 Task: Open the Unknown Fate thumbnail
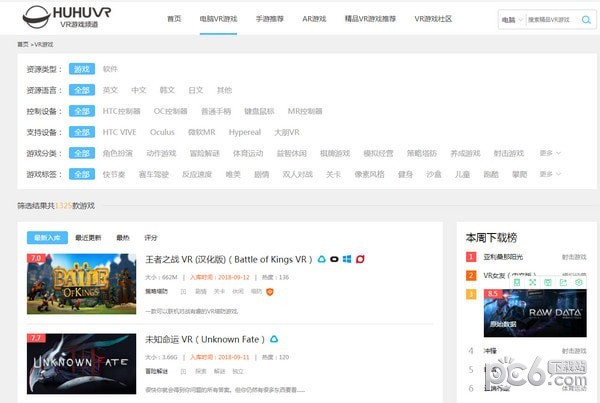pyautogui.click(x=82, y=364)
